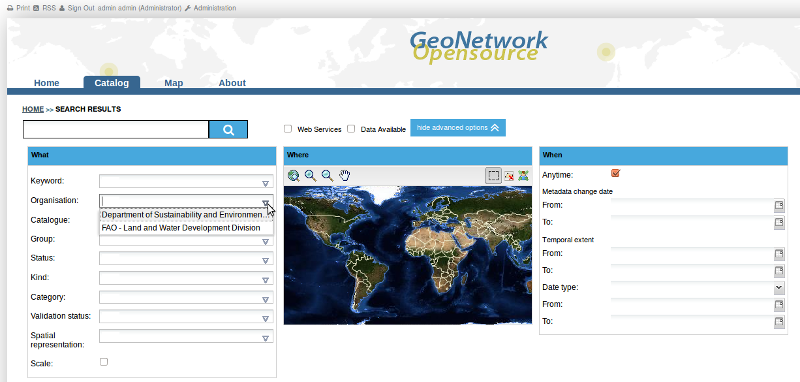Collapse the Organisation dropdown arrow
This screenshot has width=800, height=382.
pyautogui.click(x=265, y=202)
